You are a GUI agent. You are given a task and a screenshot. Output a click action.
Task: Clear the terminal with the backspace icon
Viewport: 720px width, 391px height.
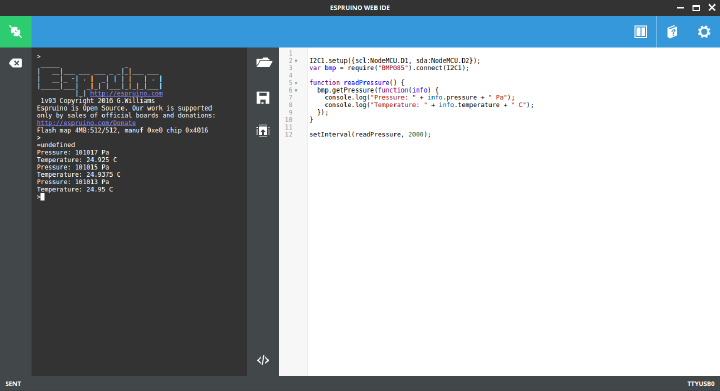pos(16,63)
